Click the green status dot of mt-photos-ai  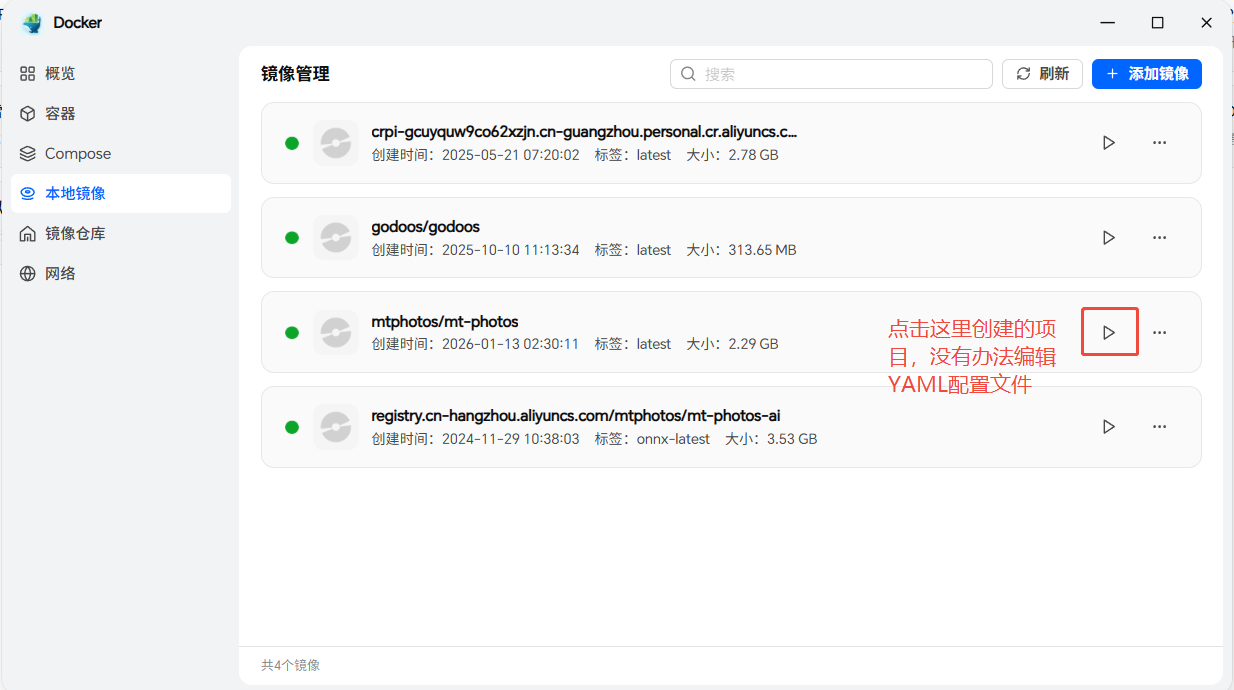292,427
